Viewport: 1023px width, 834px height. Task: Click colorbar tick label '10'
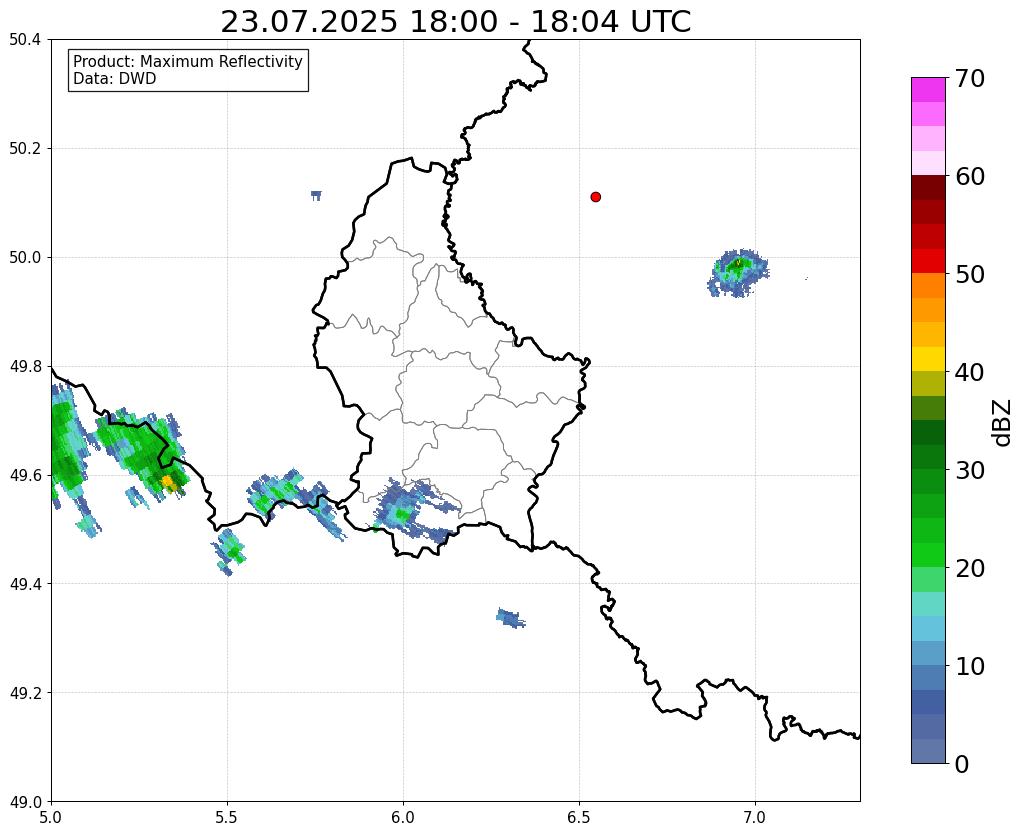pyautogui.click(x=970, y=666)
